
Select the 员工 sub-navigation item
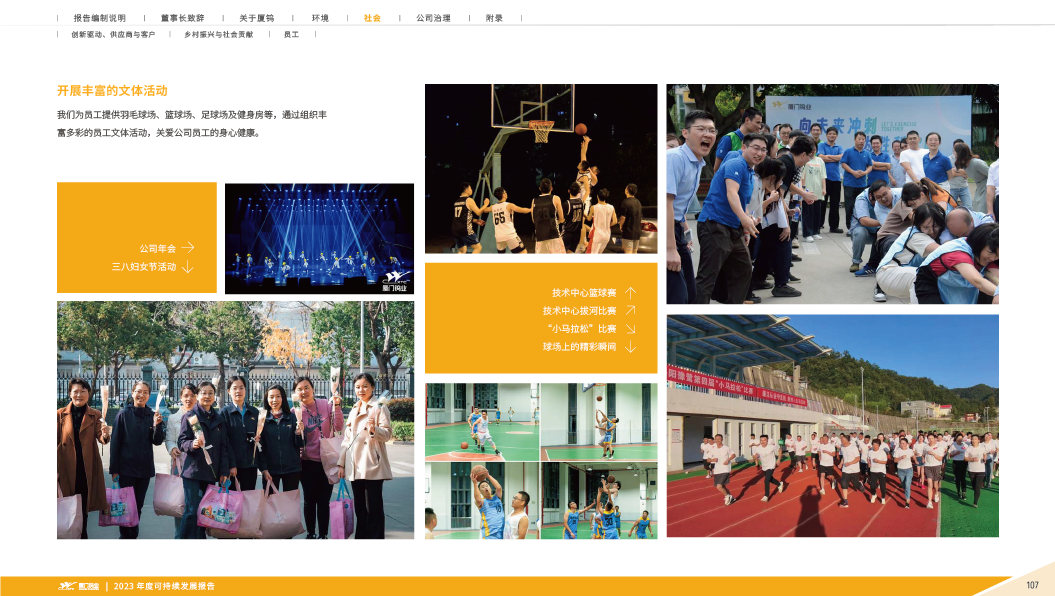[291, 34]
